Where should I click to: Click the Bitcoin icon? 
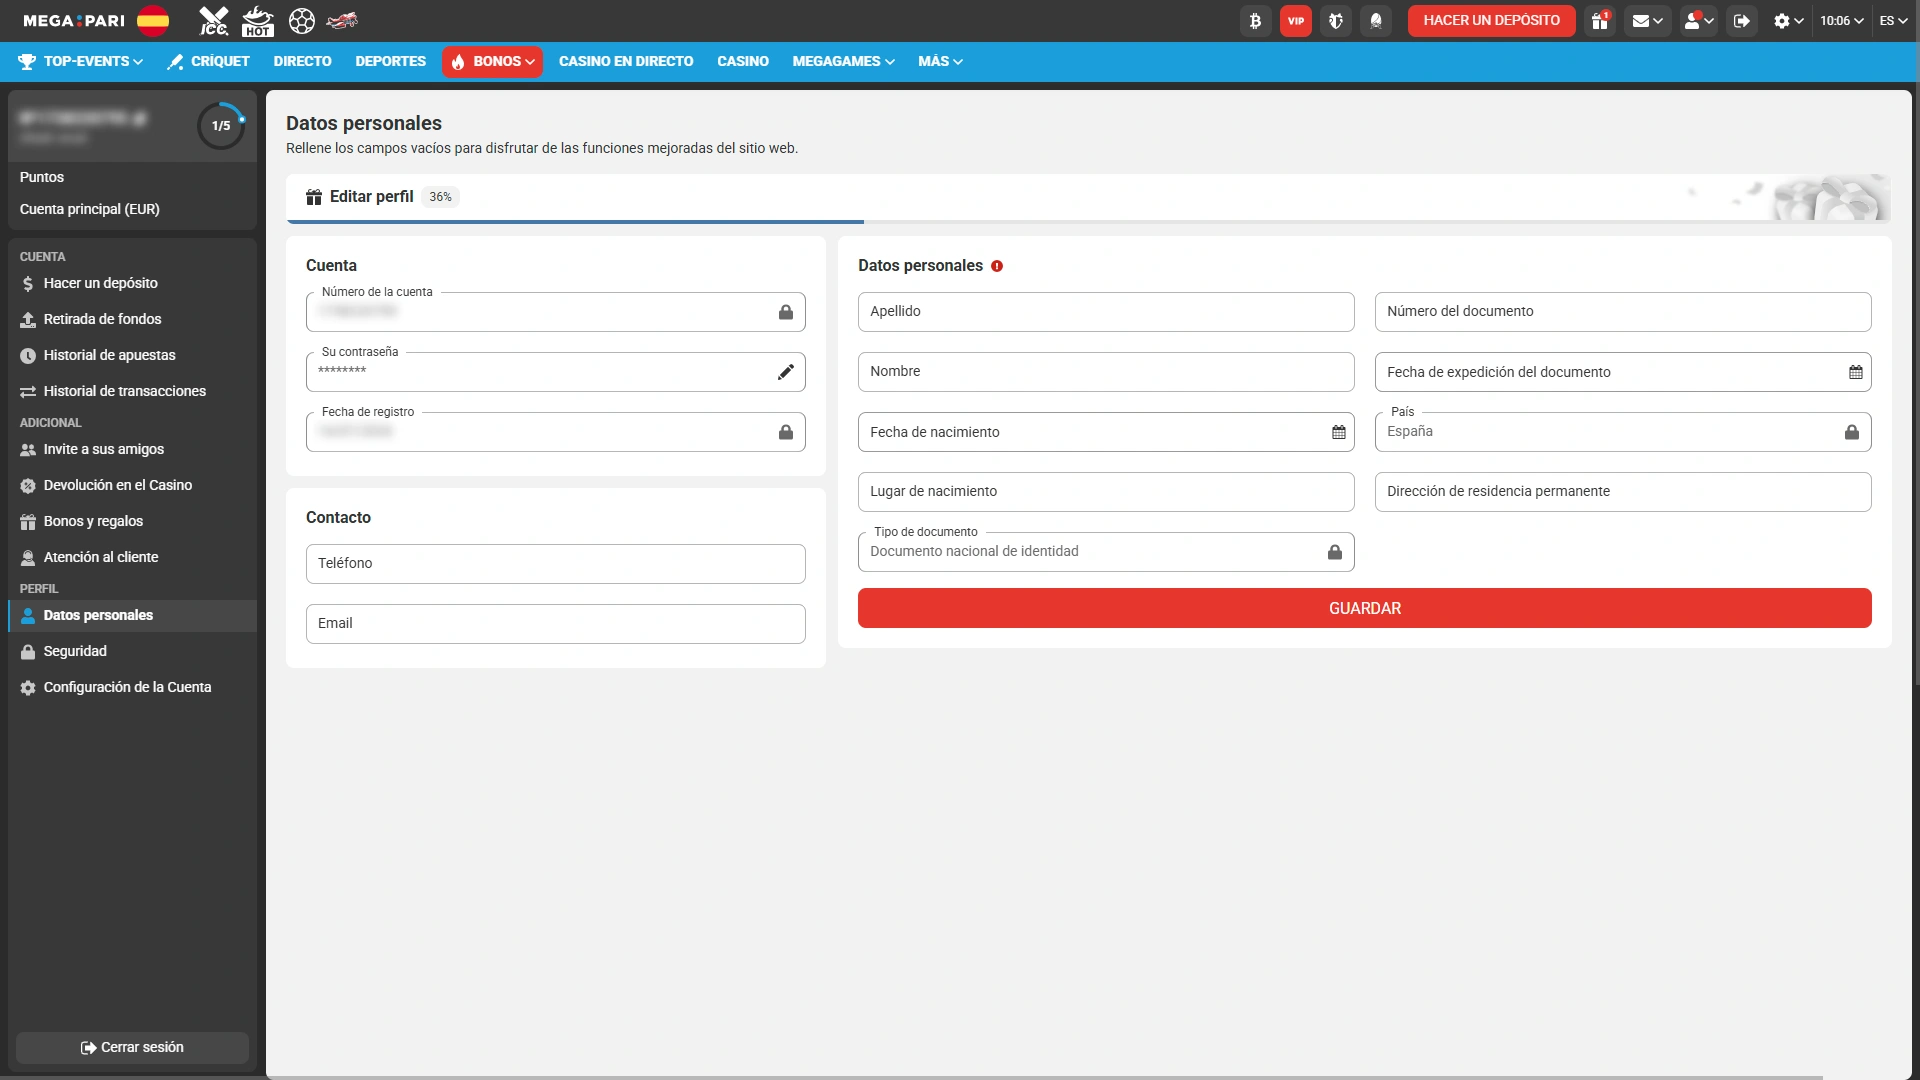pos(1255,20)
